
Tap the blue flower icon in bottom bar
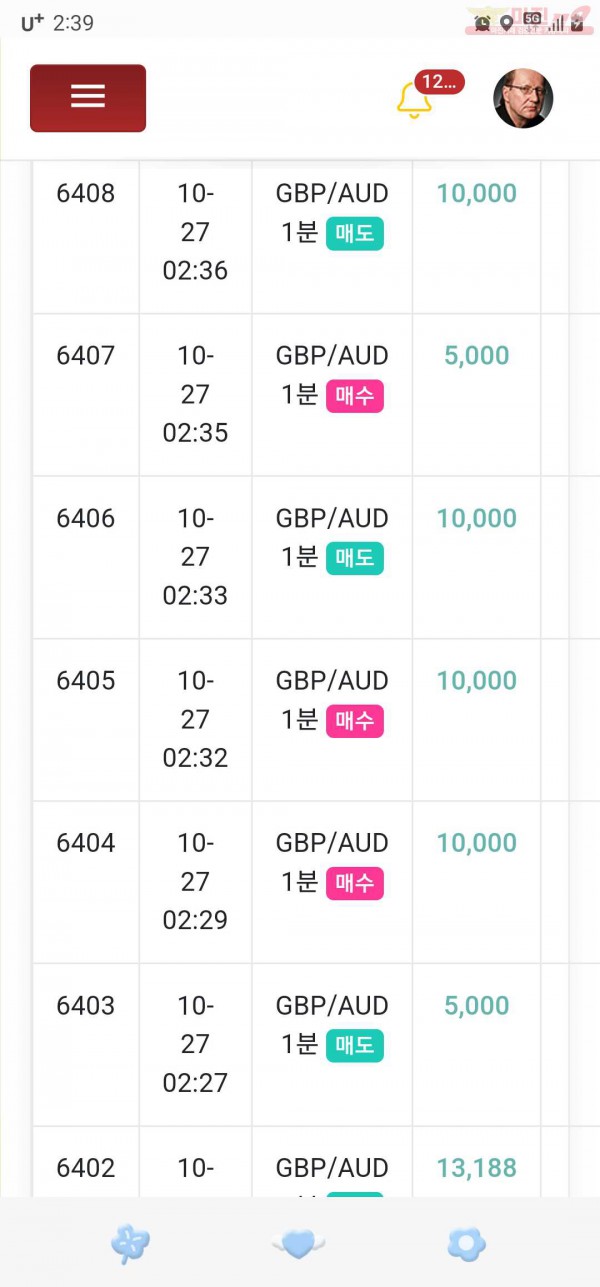pos(466,1244)
